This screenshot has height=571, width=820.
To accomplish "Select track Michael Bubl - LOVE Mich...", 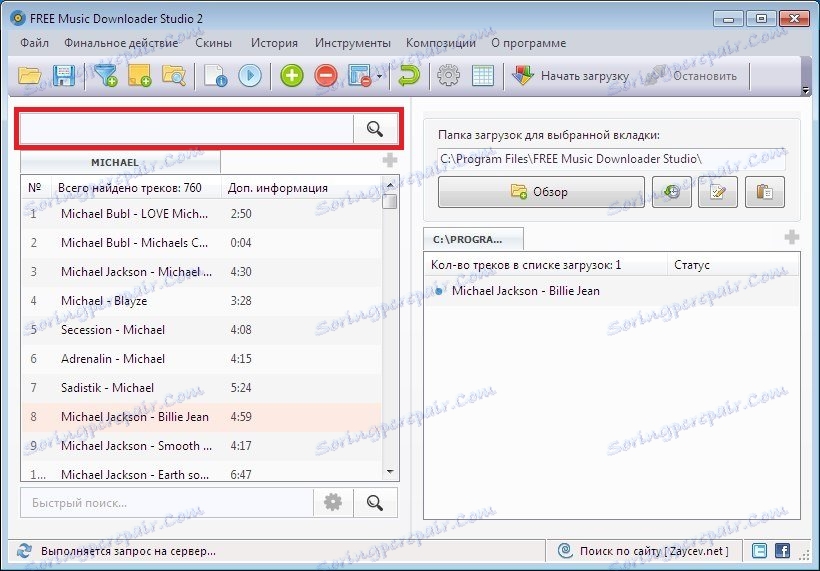I will pos(201,214).
